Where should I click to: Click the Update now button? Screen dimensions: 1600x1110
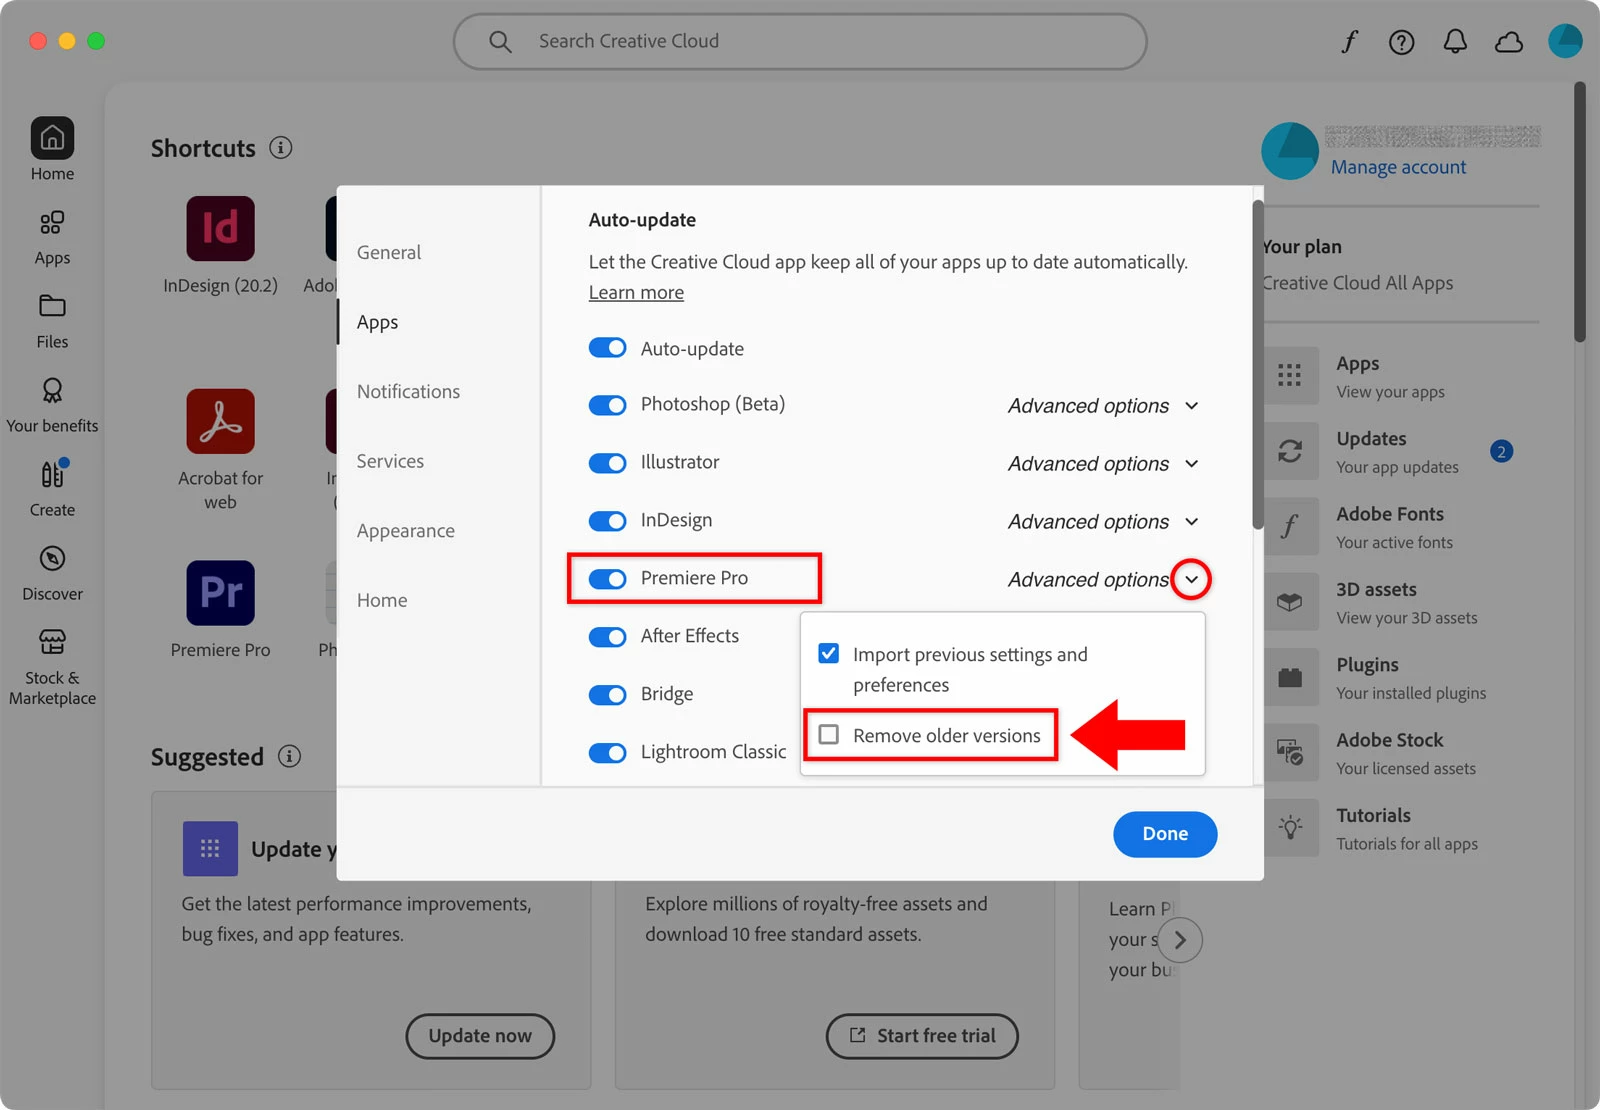tap(480, 1036)
